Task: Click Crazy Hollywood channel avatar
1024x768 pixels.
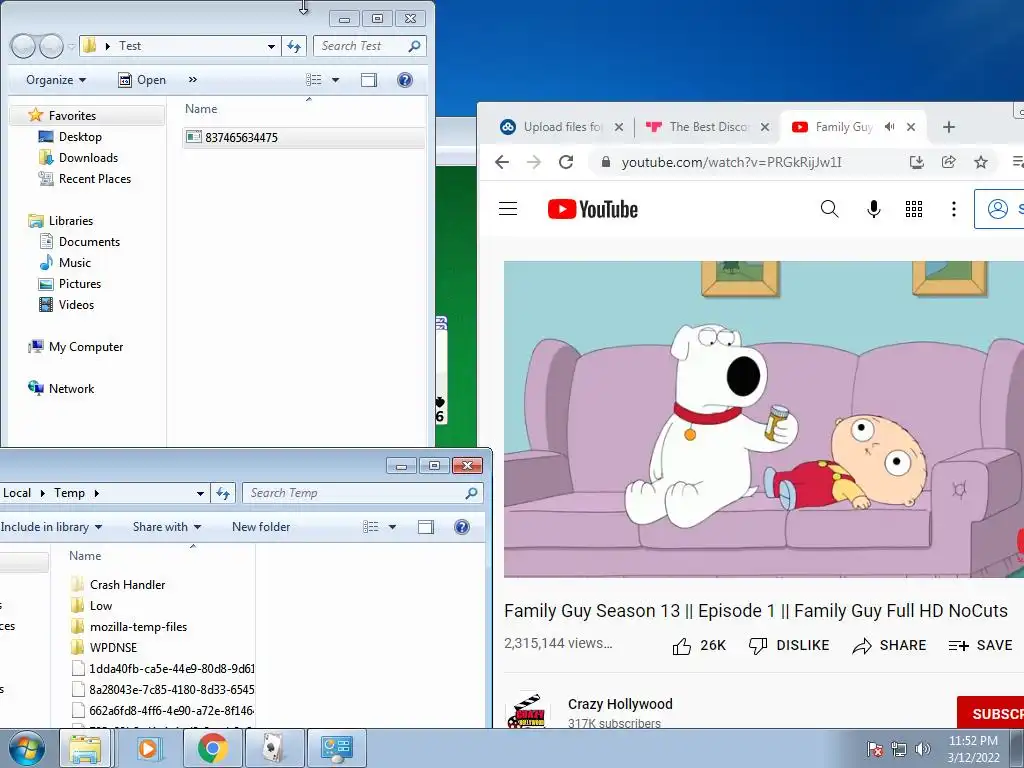Action: click(x=528, y=711)
